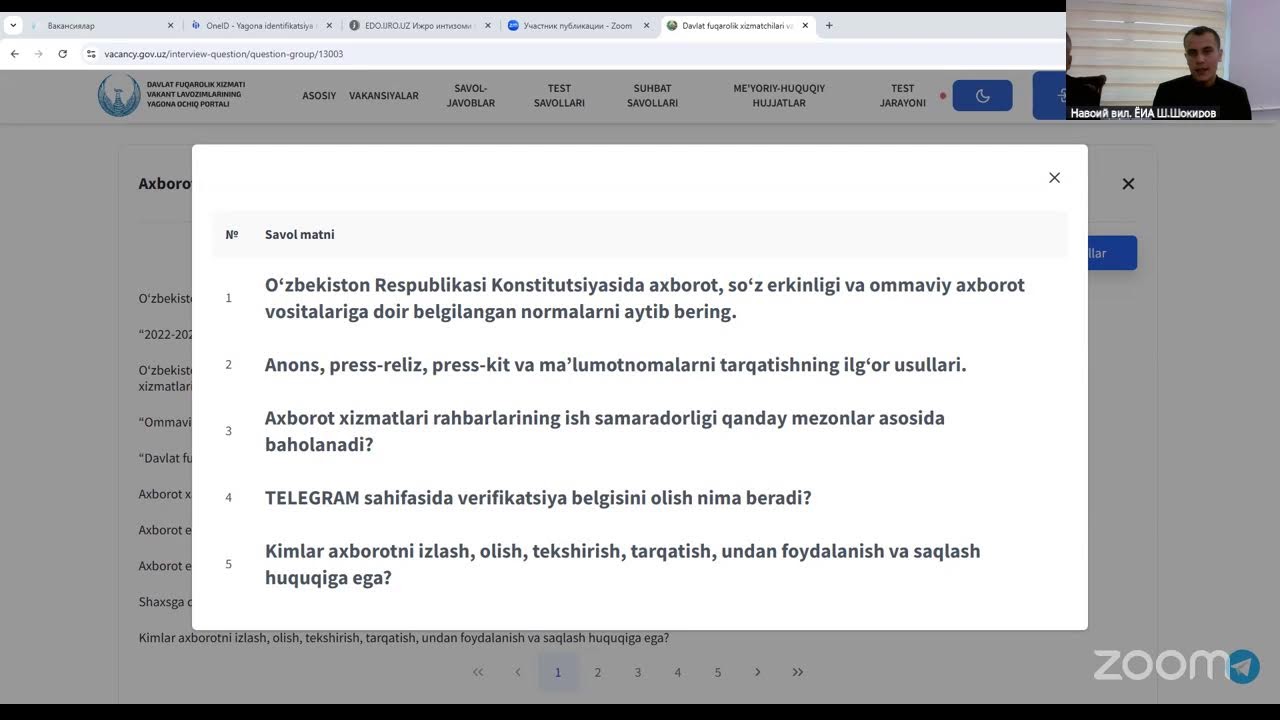Select pagination page 4
The width and height of the screenshot is (1280, 720).
click(x=678, y=672)
